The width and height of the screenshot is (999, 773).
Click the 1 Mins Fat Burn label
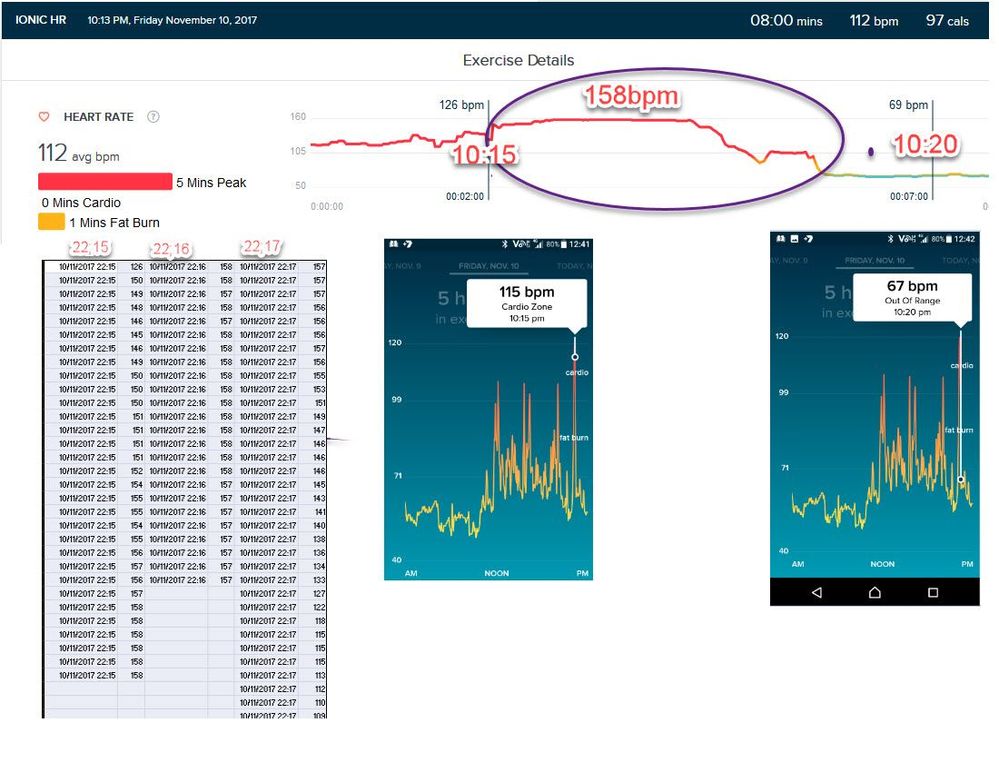click(114, 222)
